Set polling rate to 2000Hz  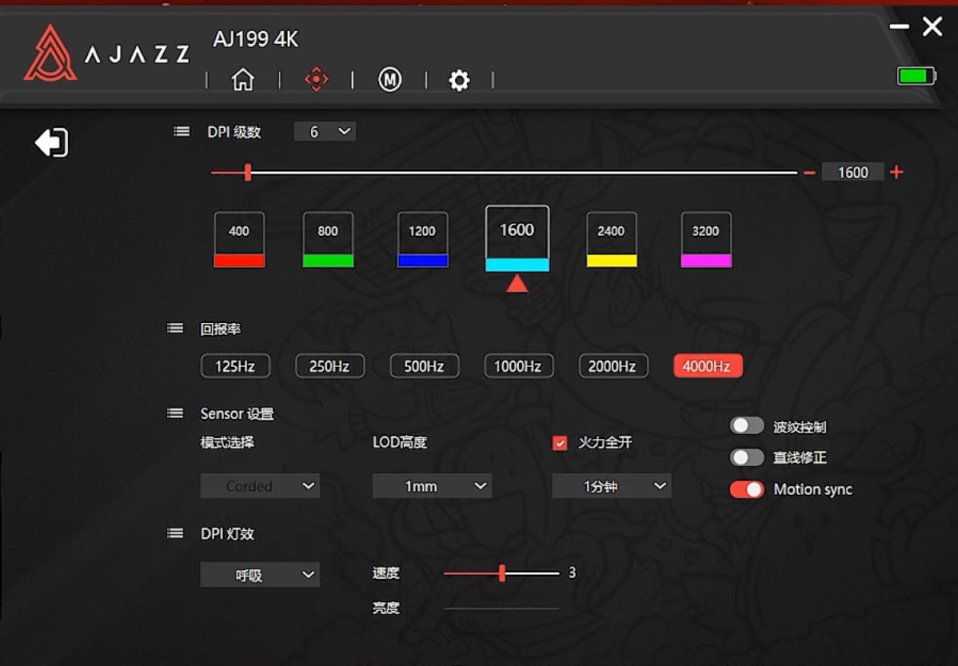point(613,366)
